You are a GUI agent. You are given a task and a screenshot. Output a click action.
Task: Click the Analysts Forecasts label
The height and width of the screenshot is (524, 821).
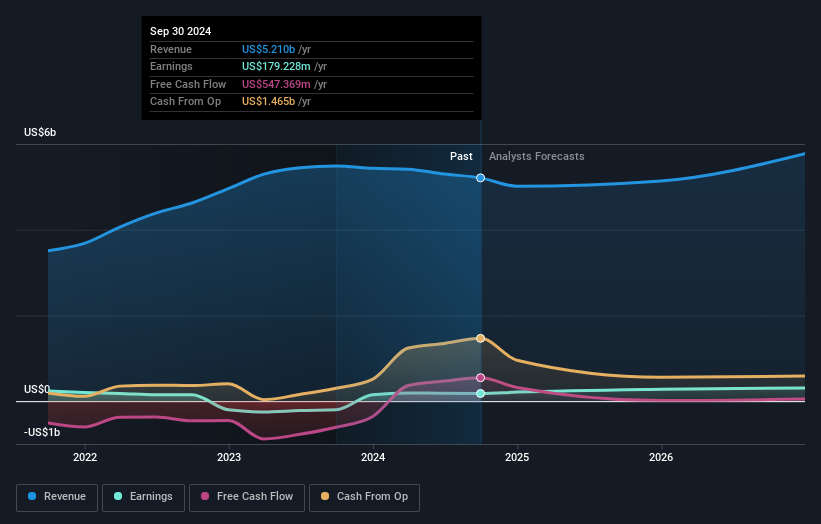537,156
